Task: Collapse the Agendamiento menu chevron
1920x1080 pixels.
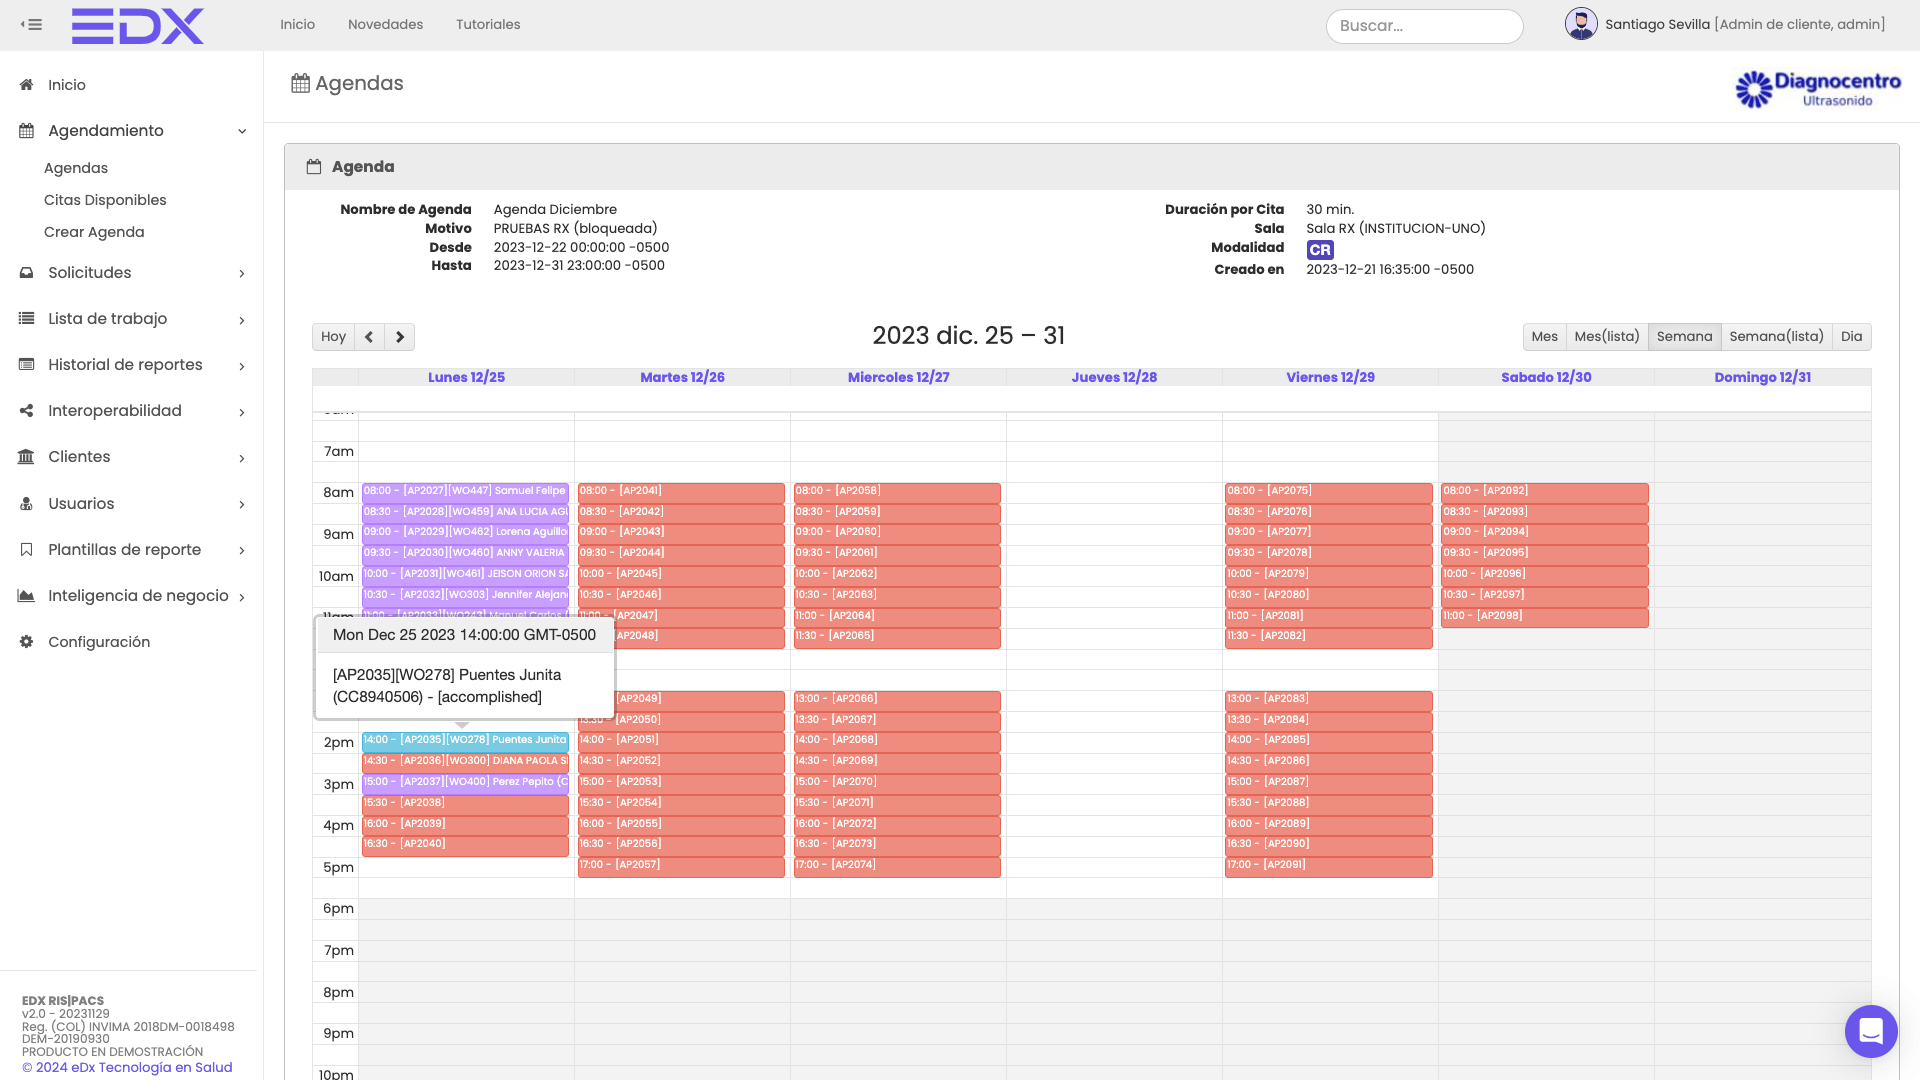Action: [242, 131]
